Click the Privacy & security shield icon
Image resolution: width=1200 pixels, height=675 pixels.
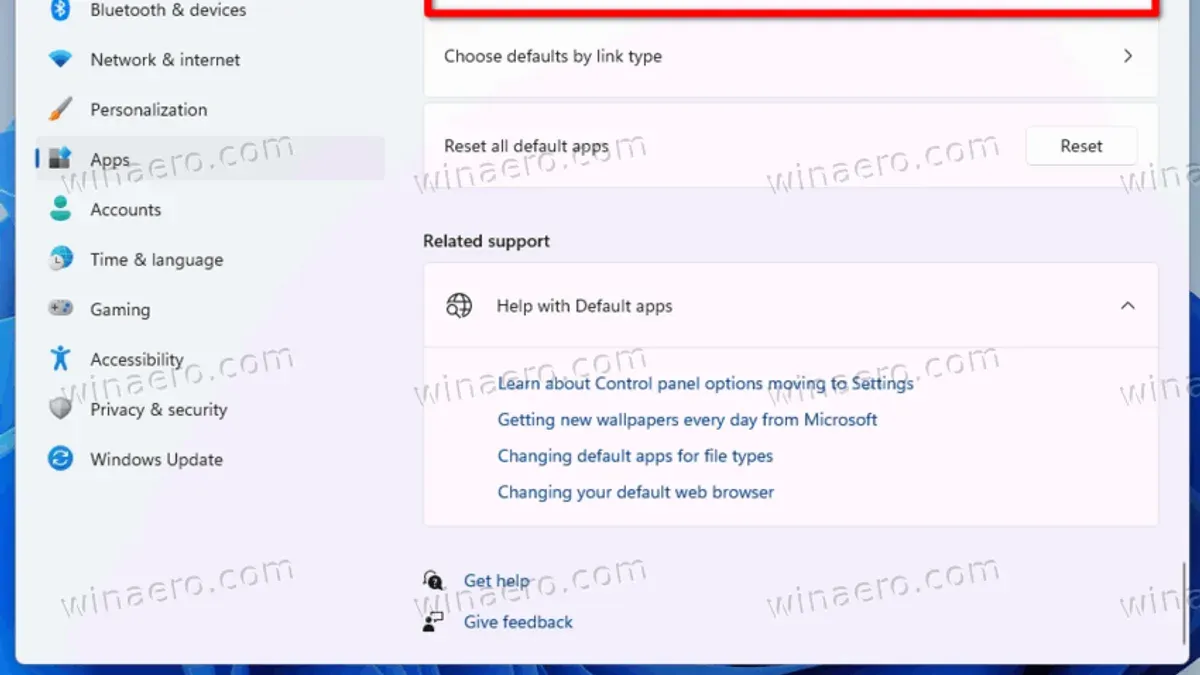pyautogui.click(x=61, y=409)
